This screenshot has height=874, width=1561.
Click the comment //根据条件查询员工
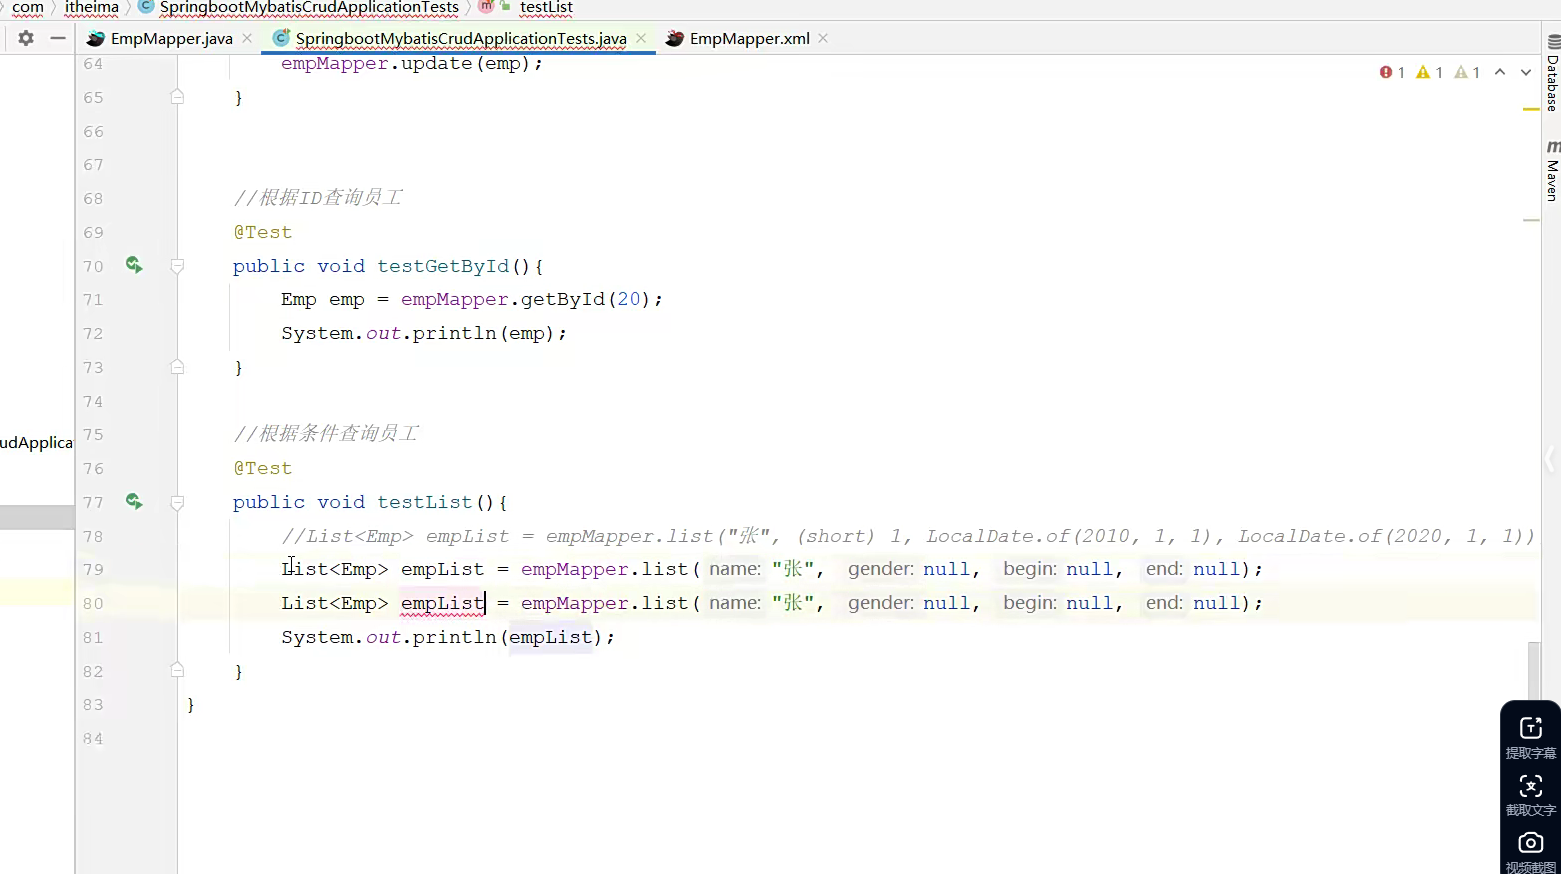(x=326, y=433)
